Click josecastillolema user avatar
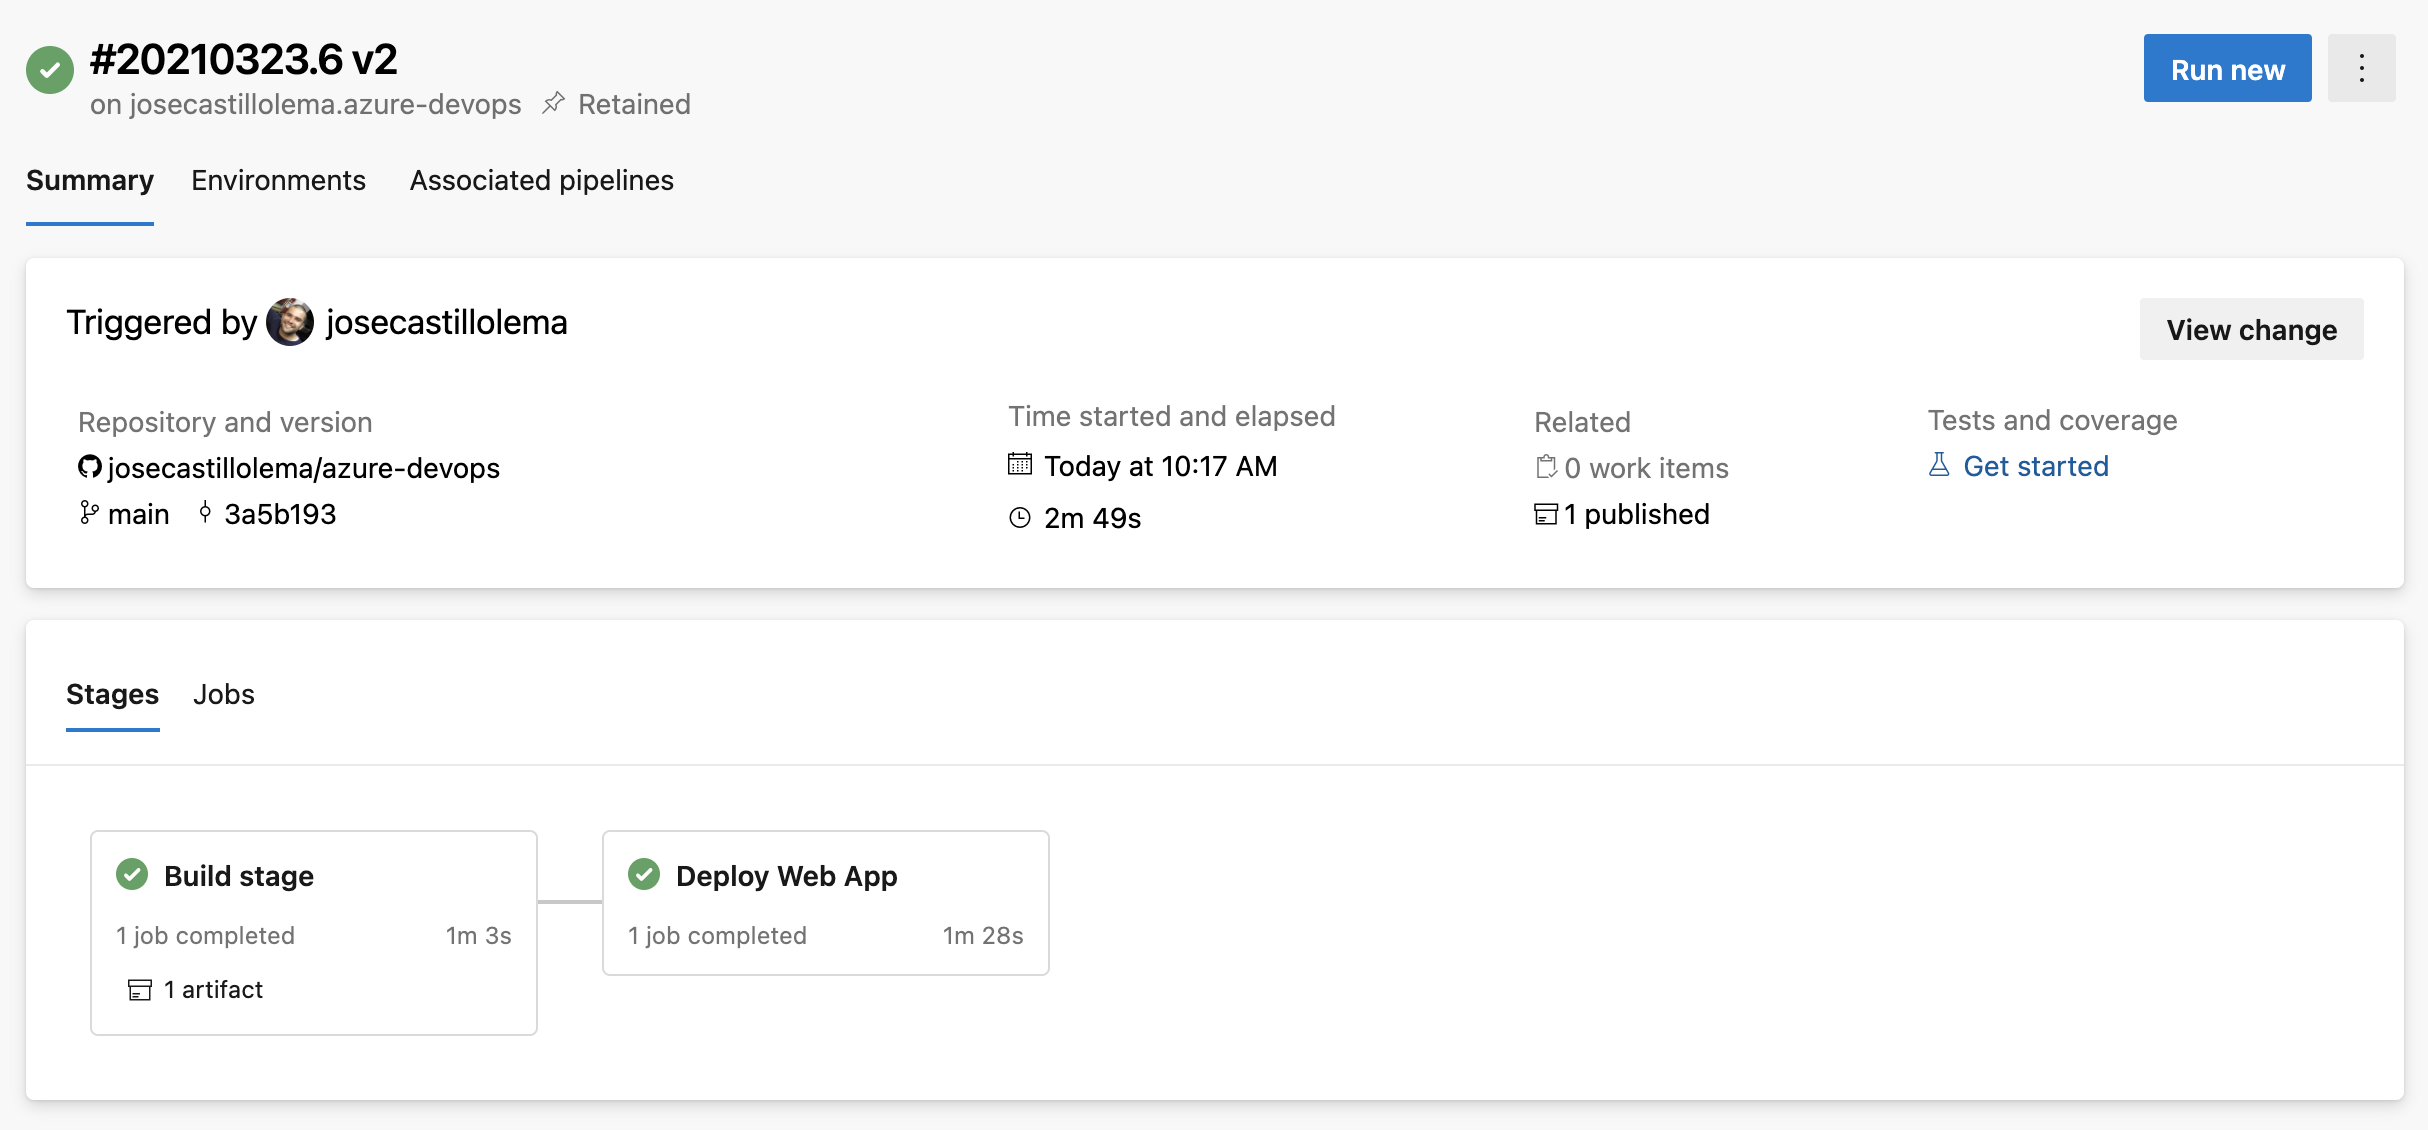This screenshot has height=1130, width=2428. [290, 322]
